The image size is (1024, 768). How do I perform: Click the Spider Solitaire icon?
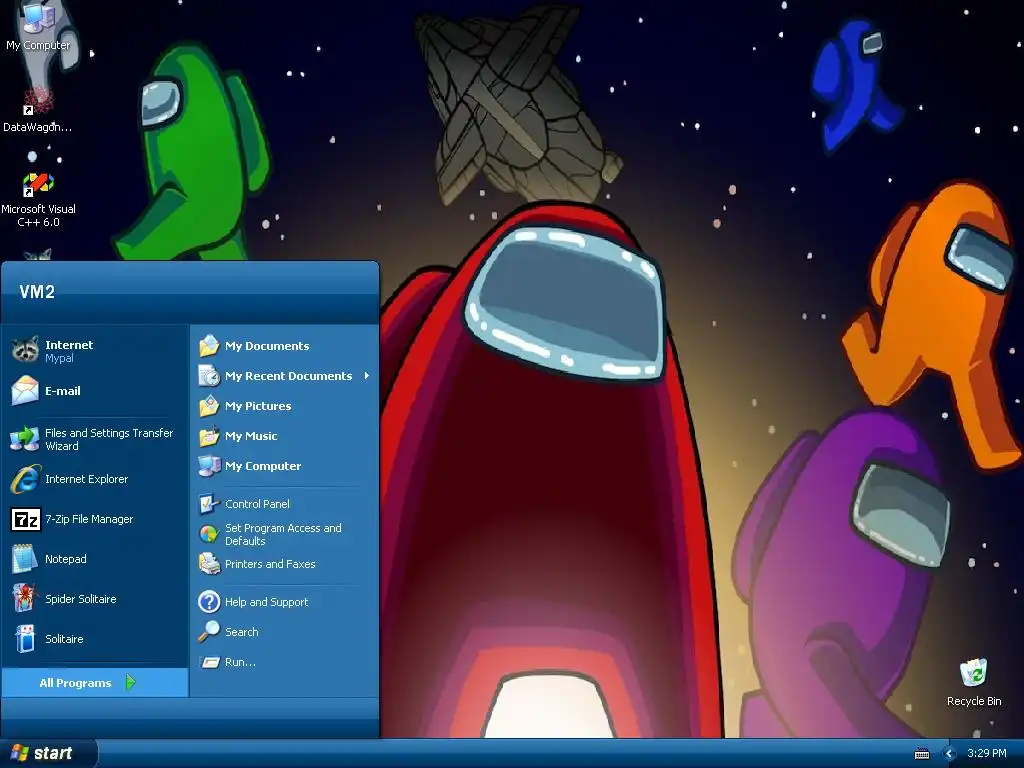(x=24, y=598)
